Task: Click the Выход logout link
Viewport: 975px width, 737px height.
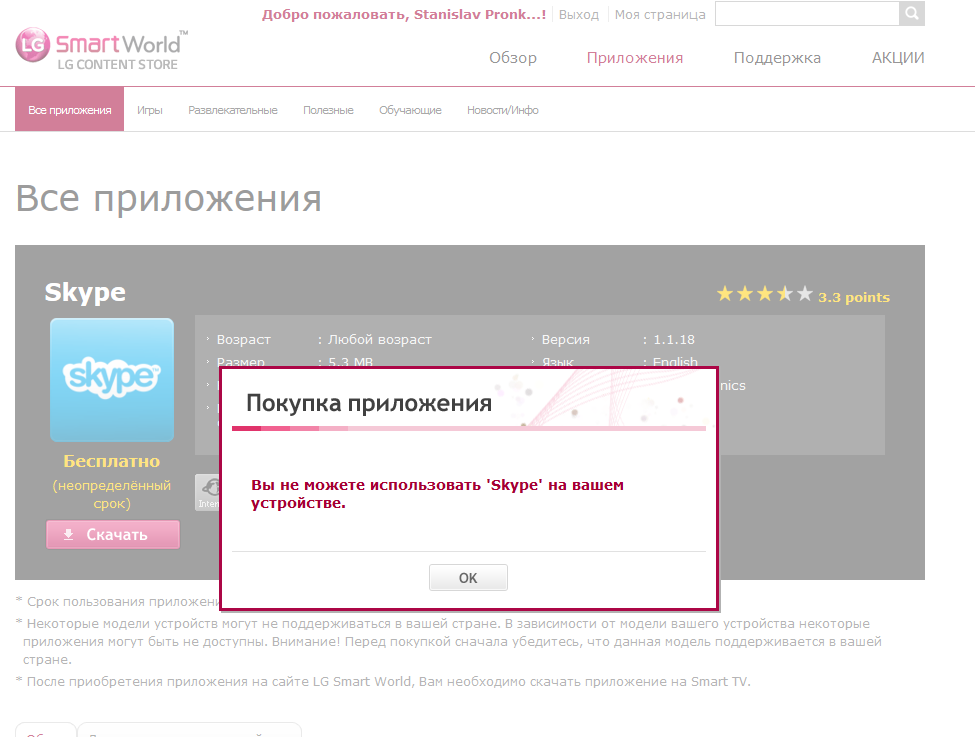Action: (x=579, y=15)
